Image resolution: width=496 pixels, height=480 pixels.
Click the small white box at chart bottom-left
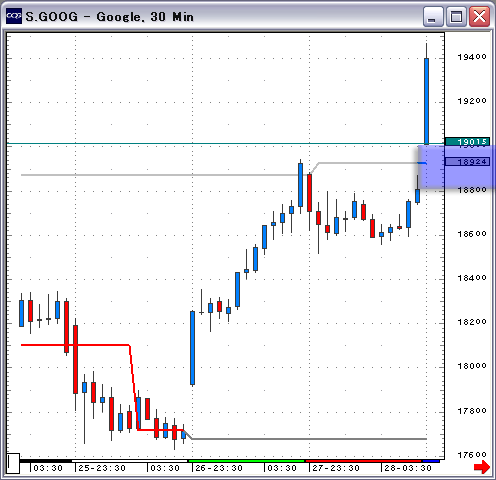coord(13,463)
